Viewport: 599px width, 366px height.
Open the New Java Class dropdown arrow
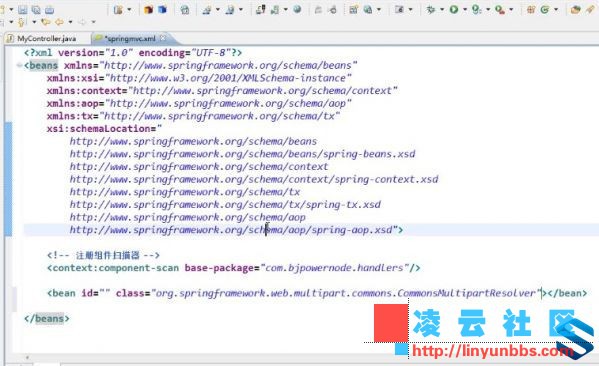(556, 10)
